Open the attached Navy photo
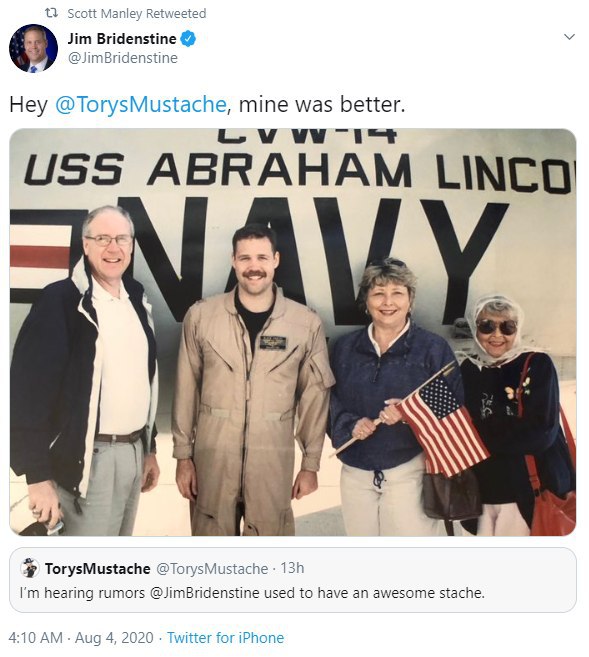Viewport: 589px width, 657px height. pos(293,332)
